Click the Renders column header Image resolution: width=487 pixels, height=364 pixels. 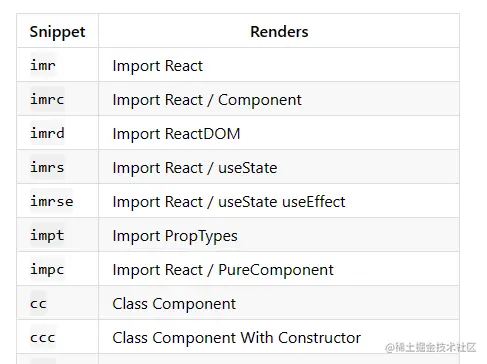(x=279, y=32)
